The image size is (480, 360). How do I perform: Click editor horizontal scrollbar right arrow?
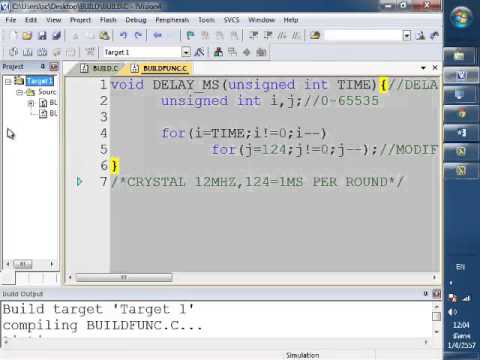(x=434, y=277)
